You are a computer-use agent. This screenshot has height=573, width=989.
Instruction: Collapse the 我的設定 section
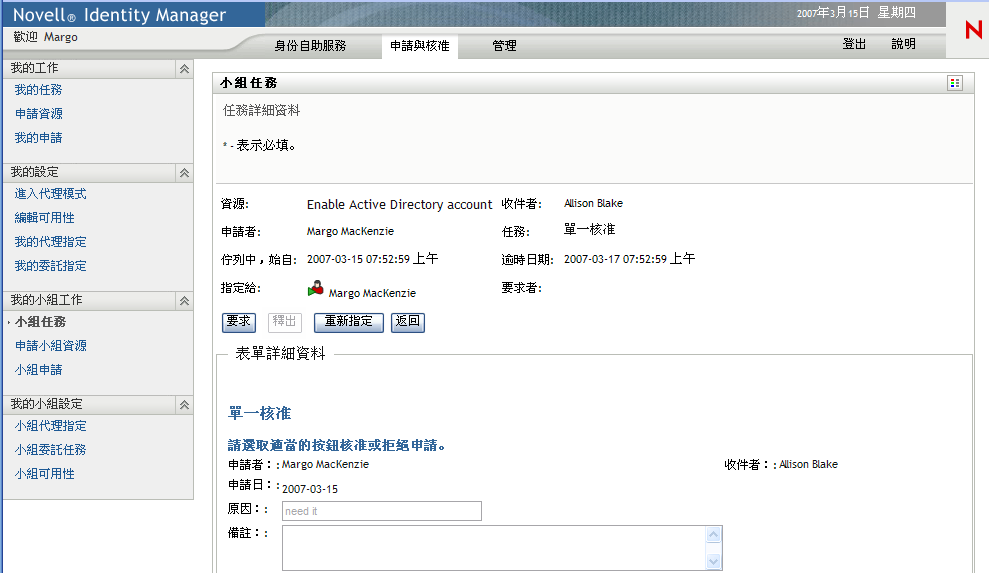click(184, 173)
